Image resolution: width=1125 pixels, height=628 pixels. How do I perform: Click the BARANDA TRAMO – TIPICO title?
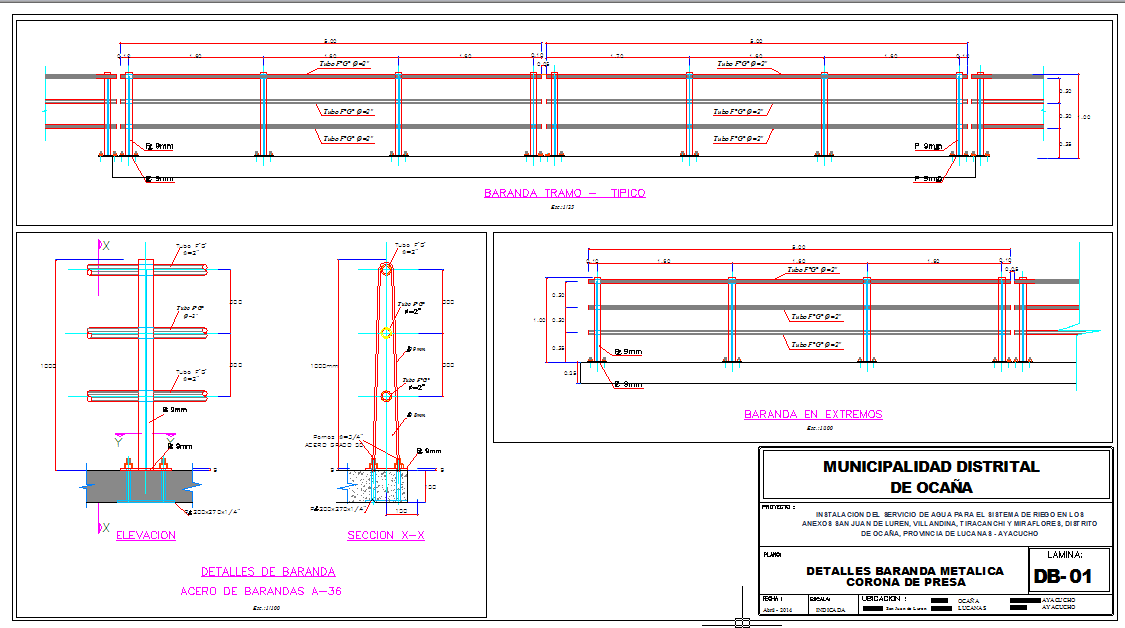click(x=564, y=193)
